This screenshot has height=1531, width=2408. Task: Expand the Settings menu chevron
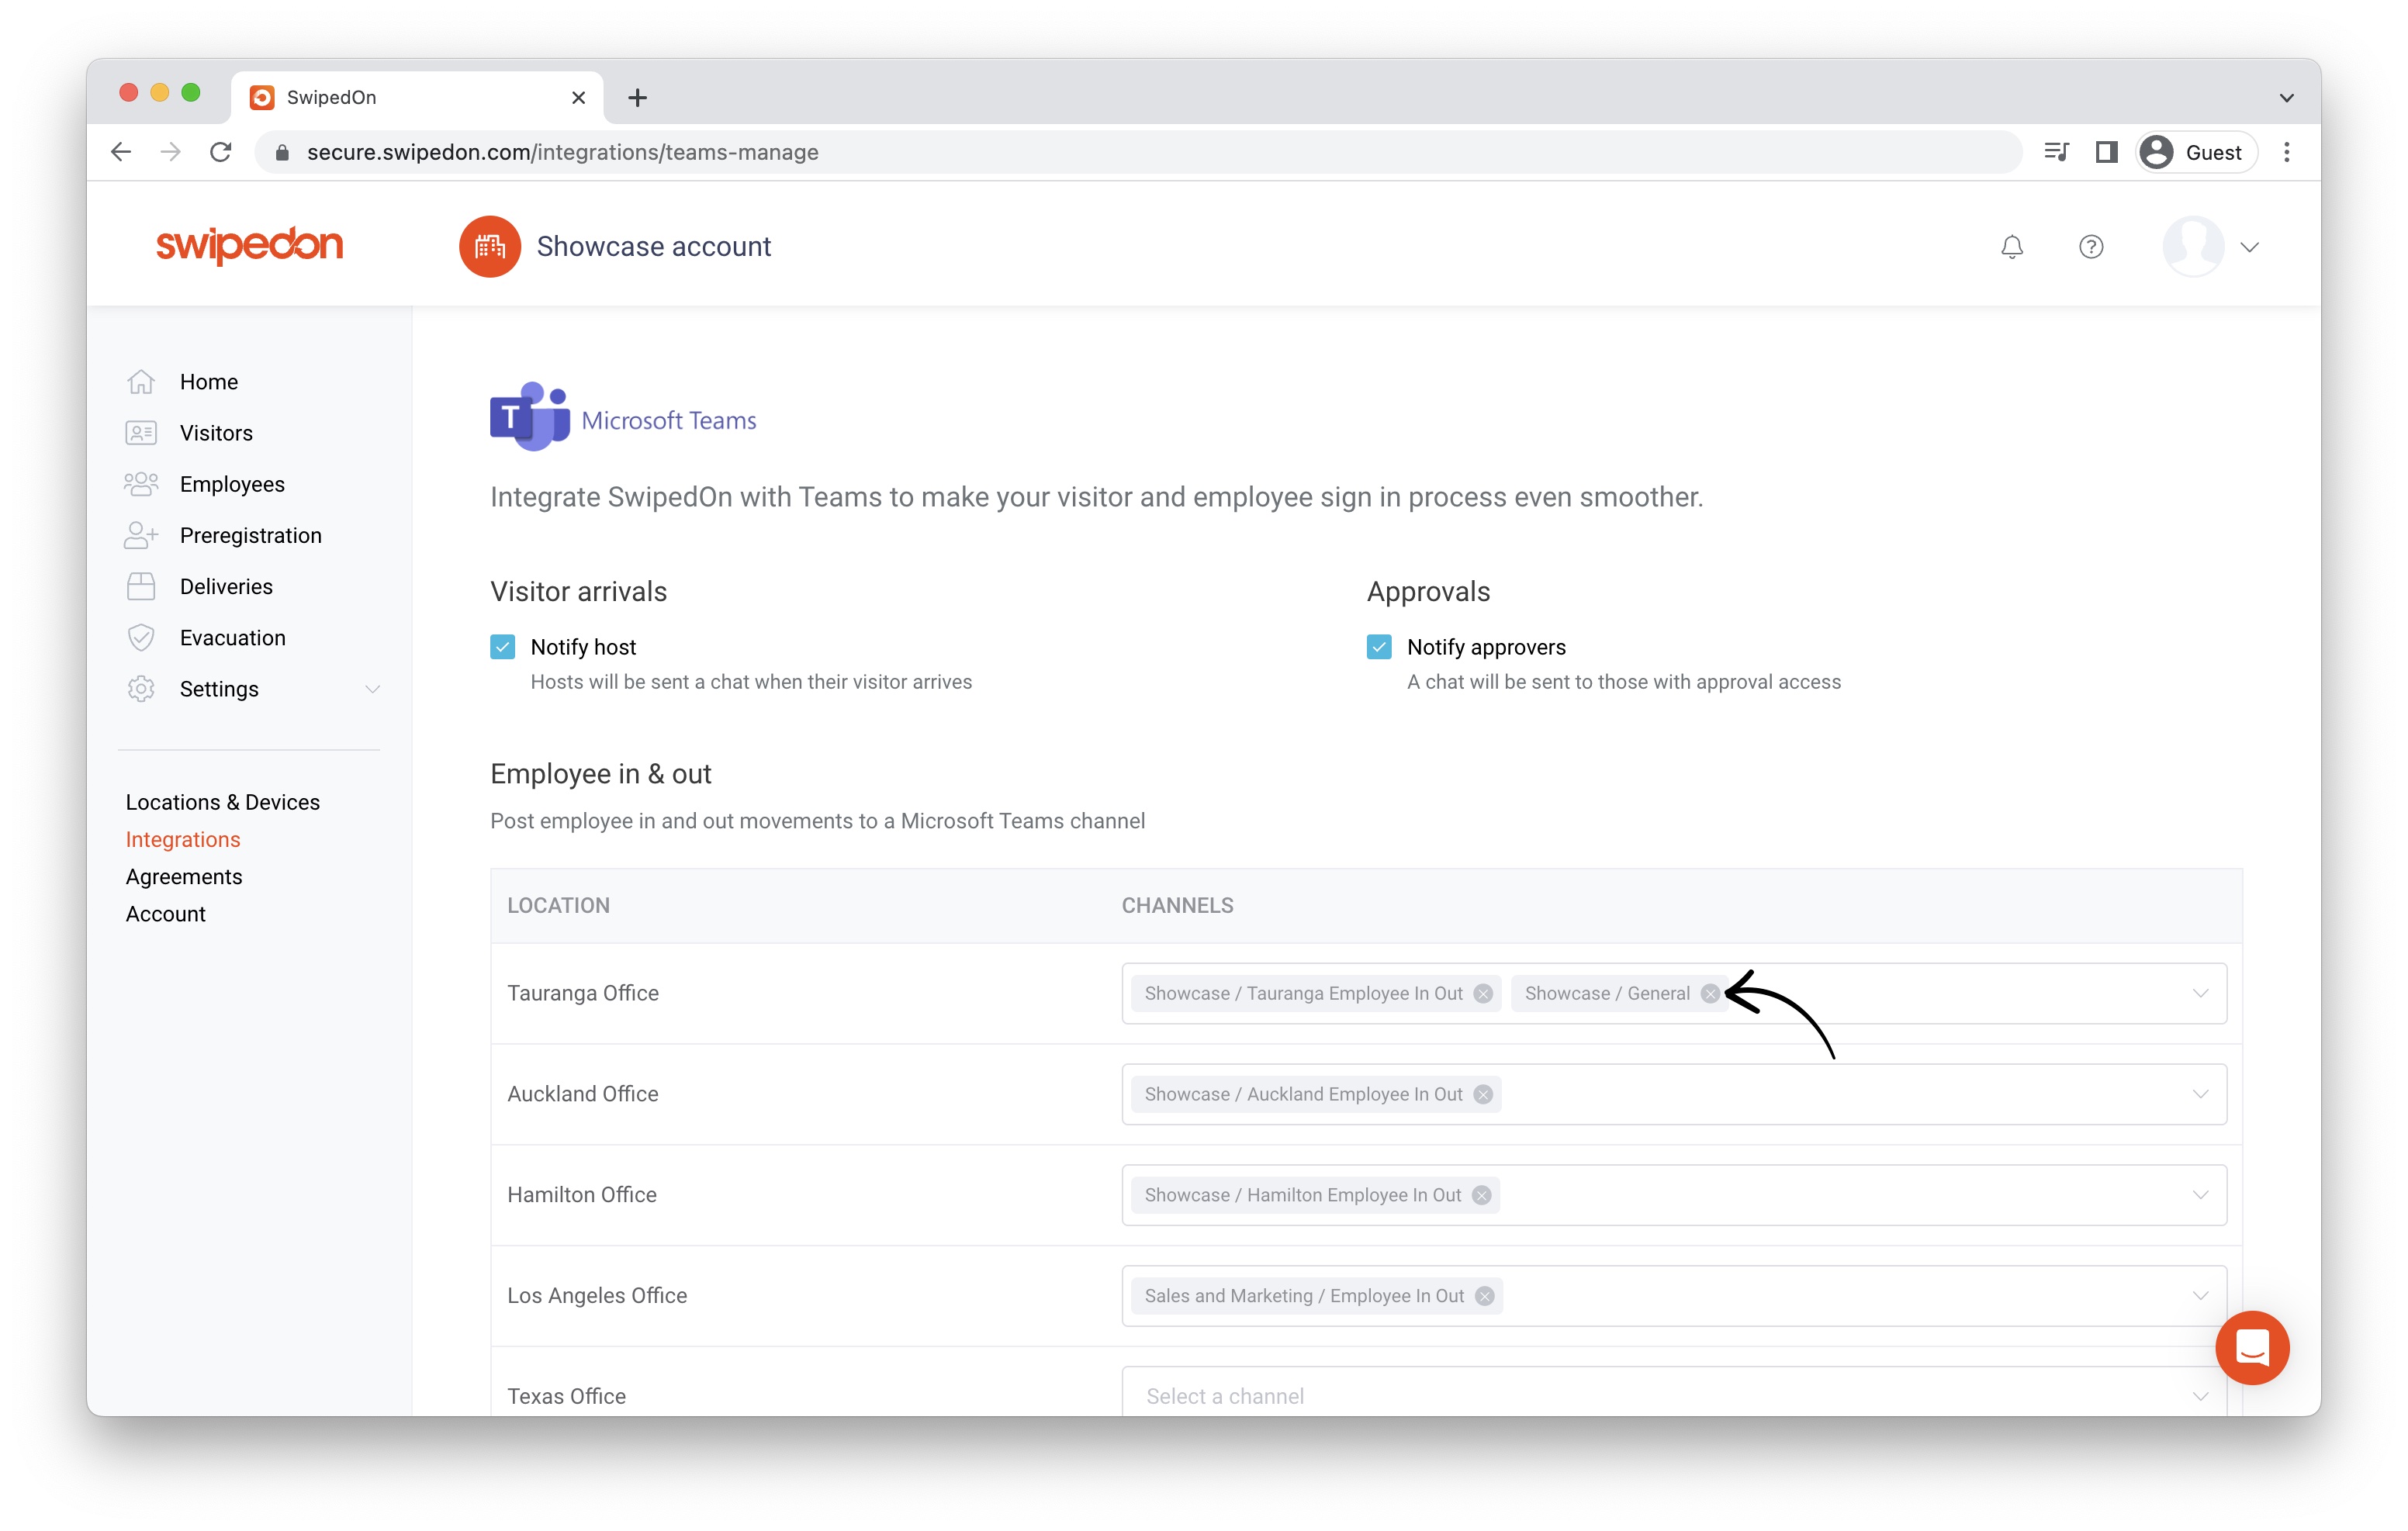click(x=373, y=689)
